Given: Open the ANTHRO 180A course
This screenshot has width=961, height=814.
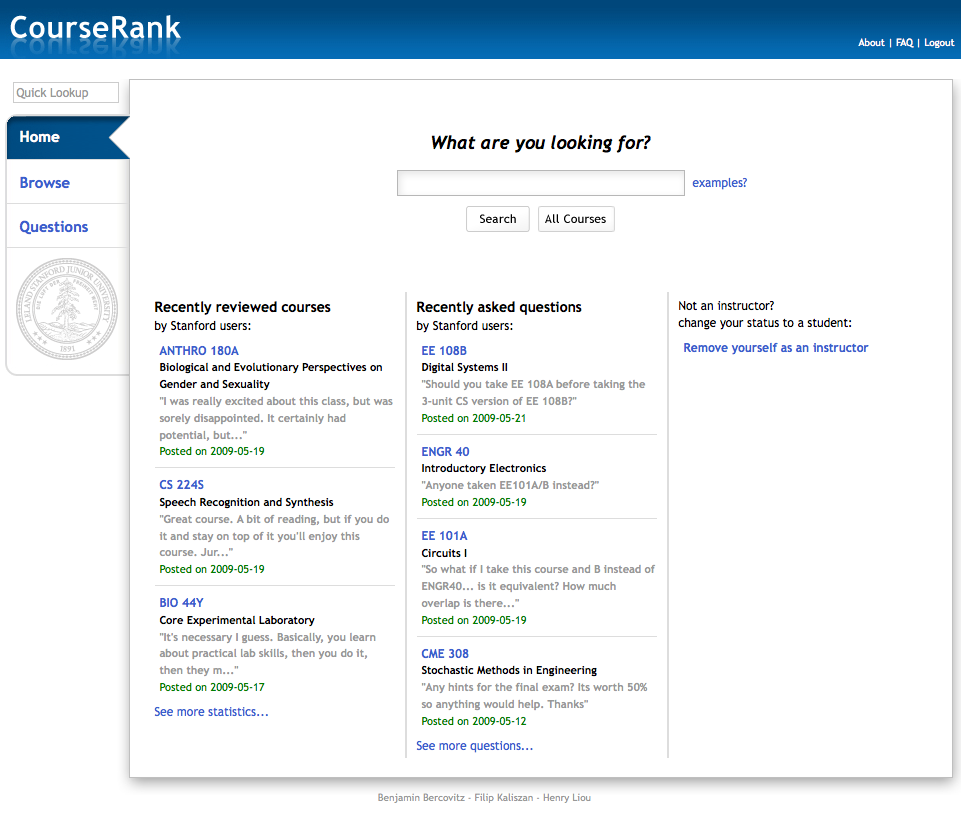Looking at the screenshot, I should (x=199, y=351).
